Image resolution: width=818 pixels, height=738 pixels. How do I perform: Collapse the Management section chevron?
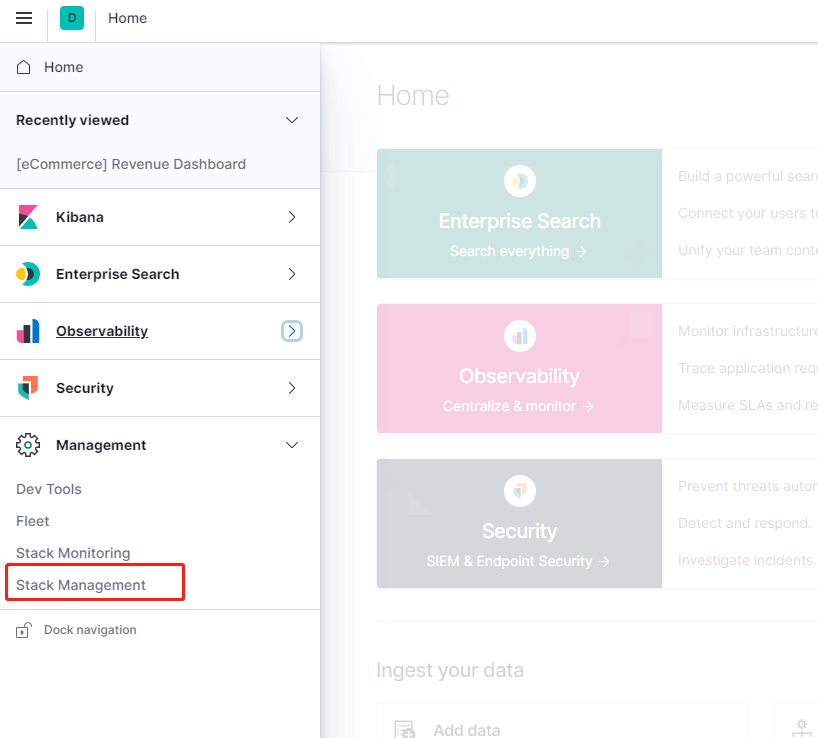tap(292, 445)
